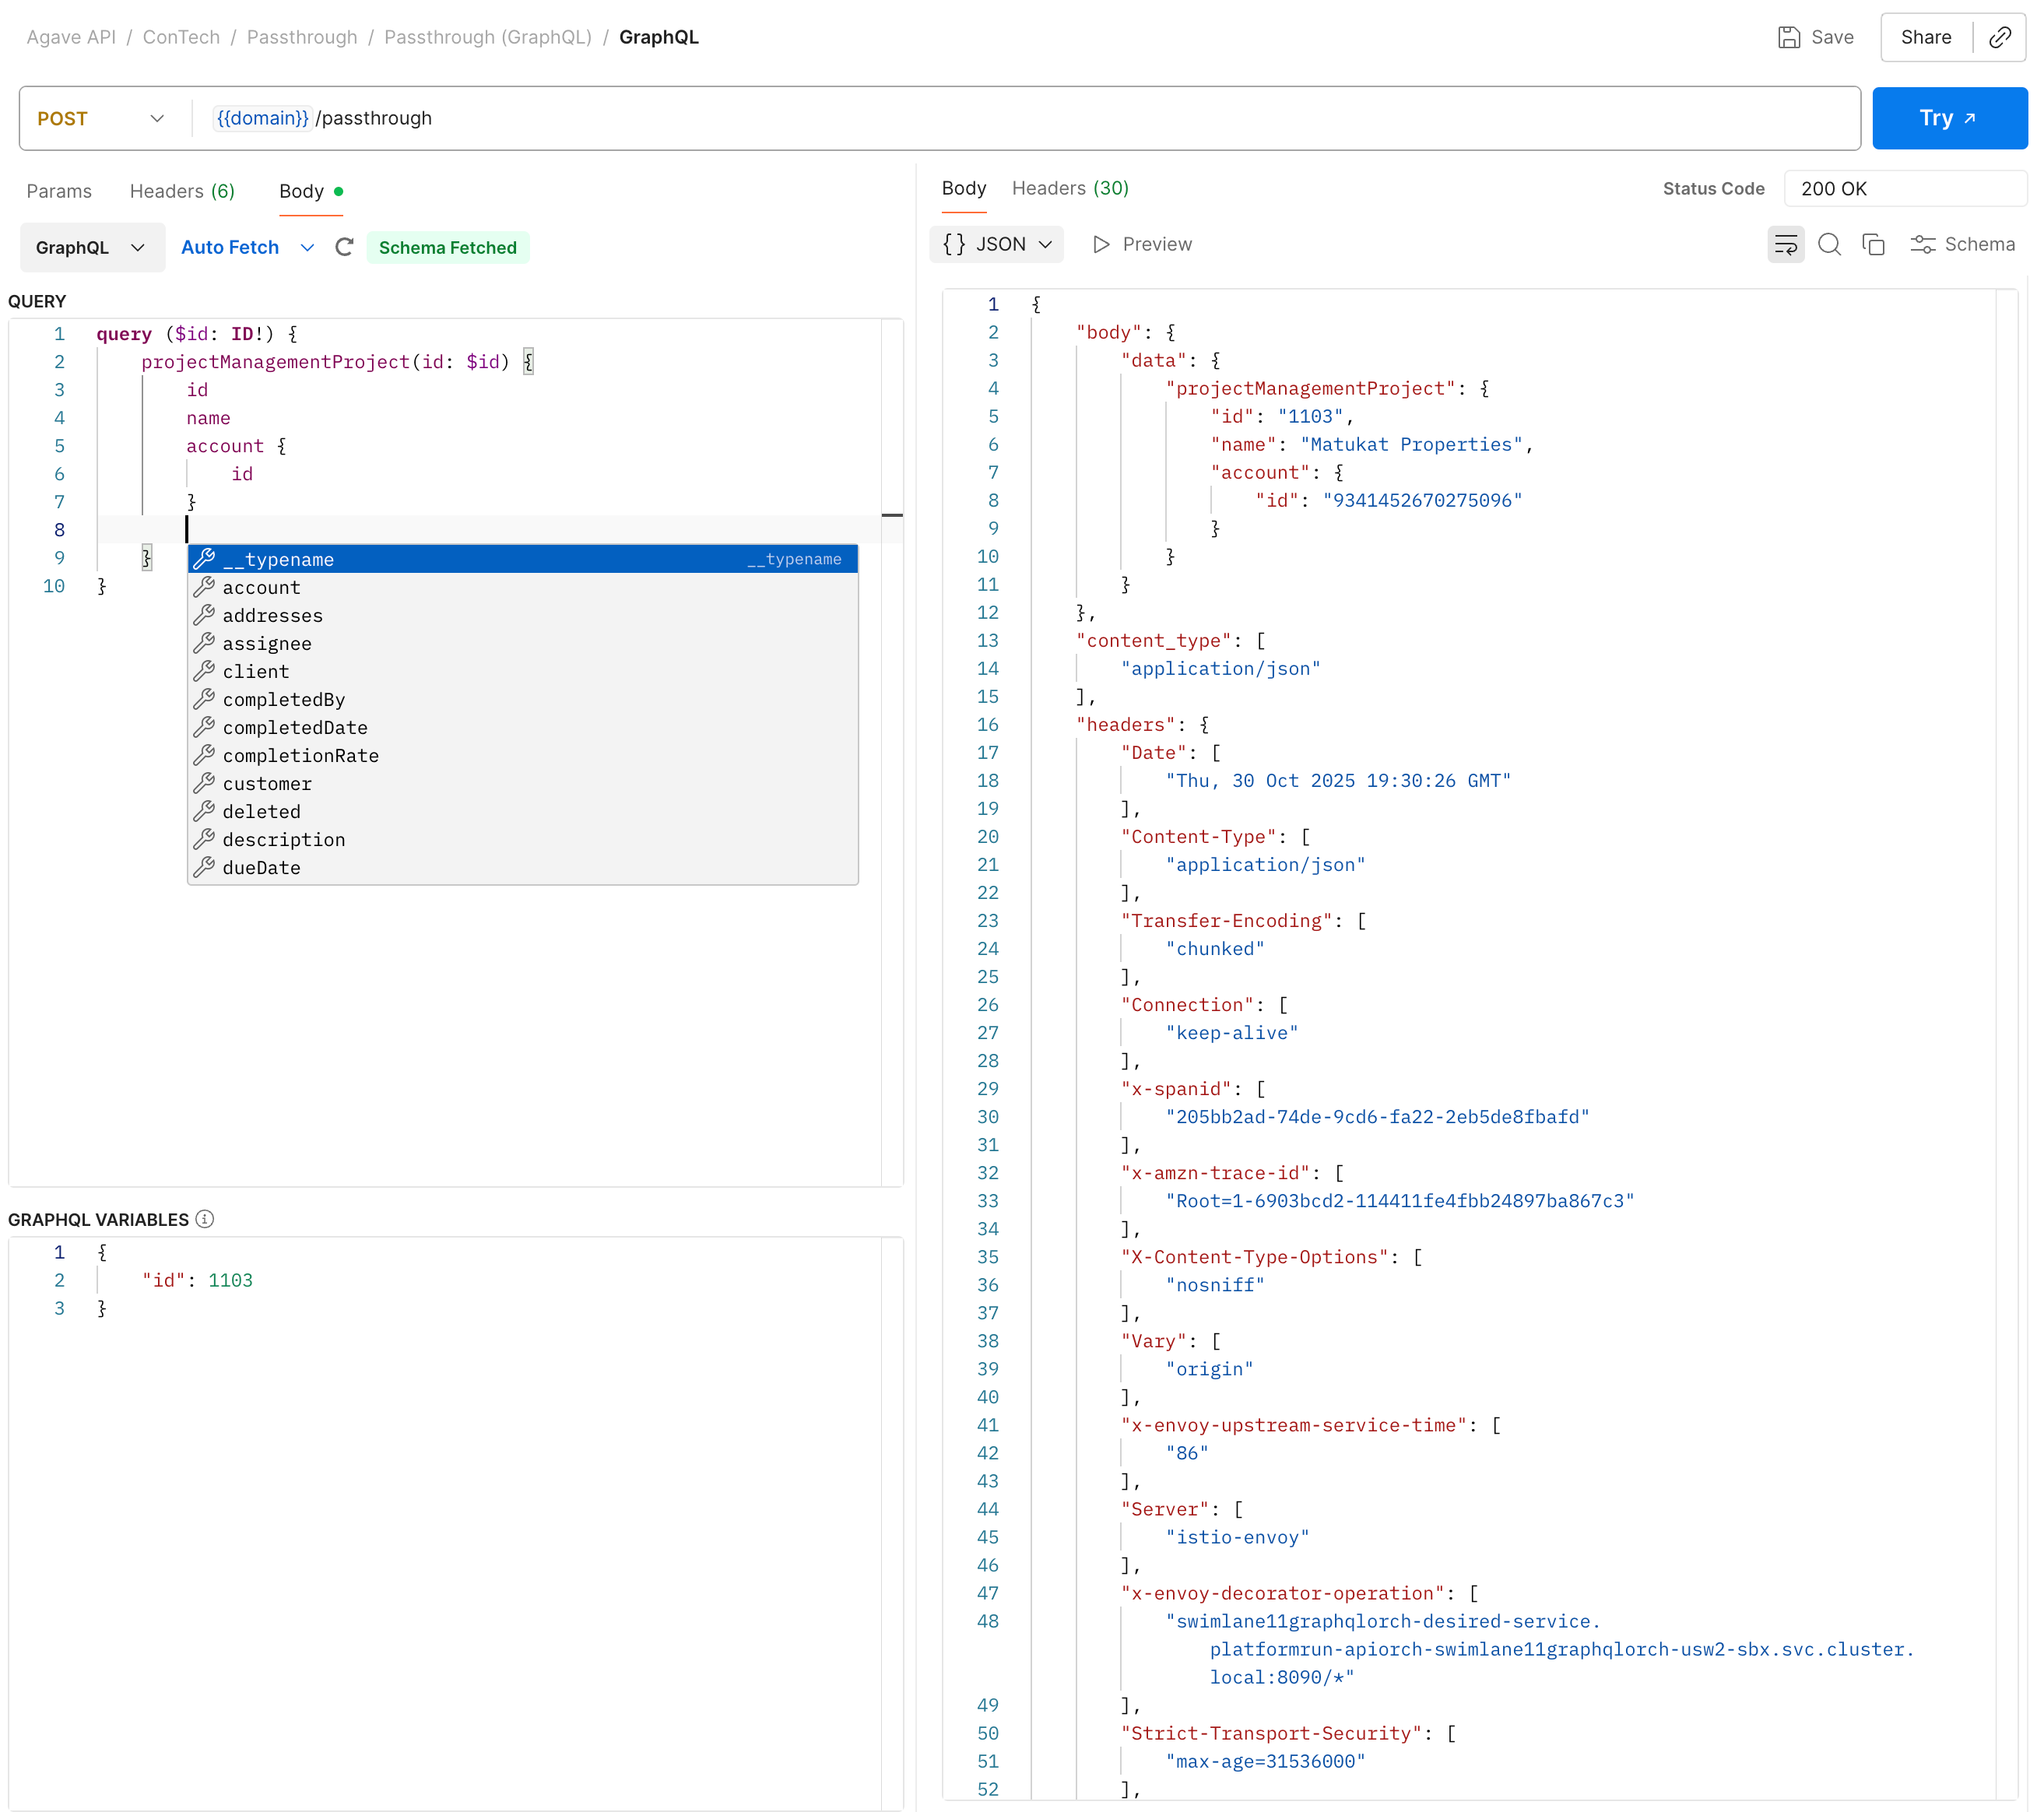Select completionRate from autocomplete list
Viewport: 2044px width, 1812px height.
click(x=300, y=756)
